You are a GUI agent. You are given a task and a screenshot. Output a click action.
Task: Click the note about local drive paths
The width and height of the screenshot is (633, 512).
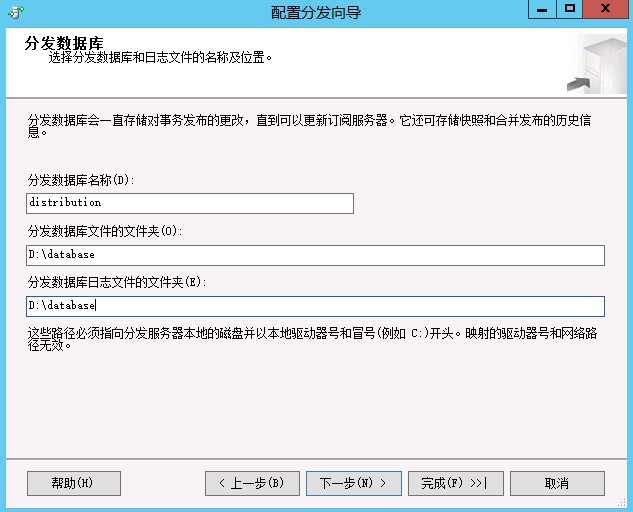[312, 340]
